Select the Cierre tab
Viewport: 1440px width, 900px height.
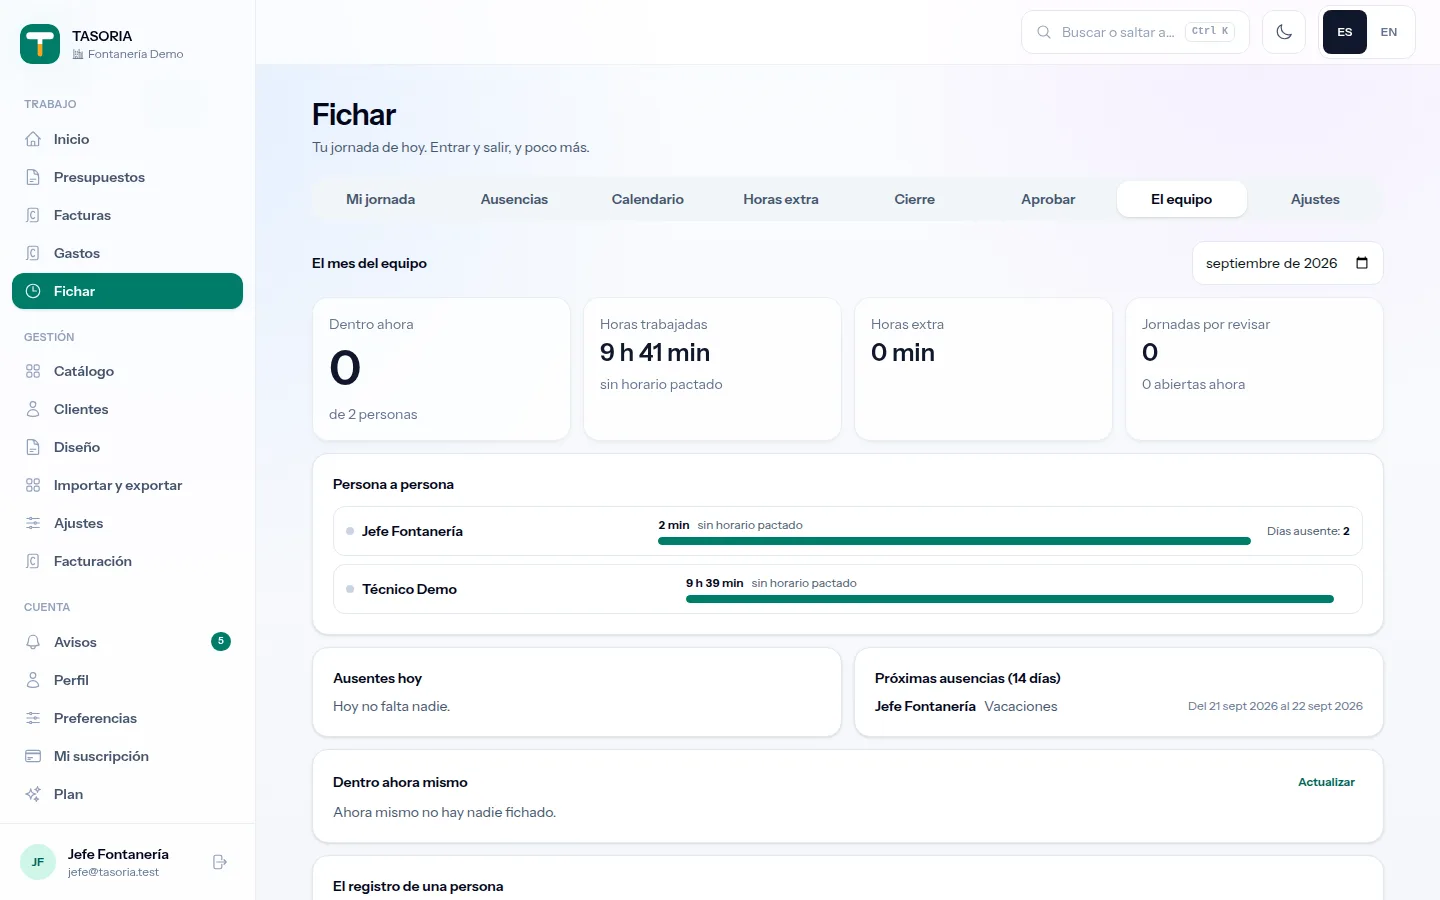coord(915,199)
